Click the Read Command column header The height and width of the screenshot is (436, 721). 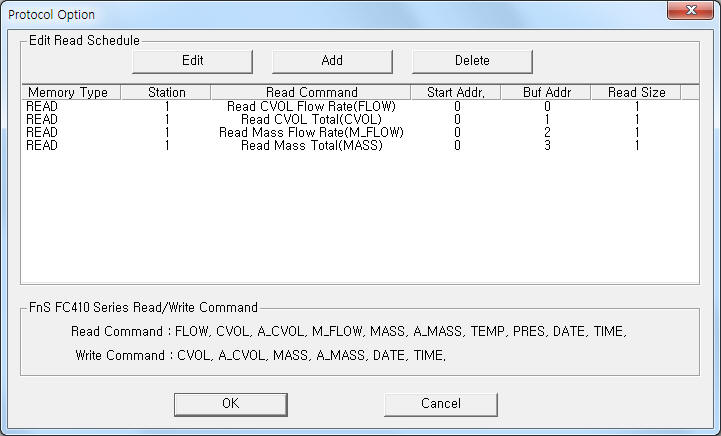[x=311, y=92]
